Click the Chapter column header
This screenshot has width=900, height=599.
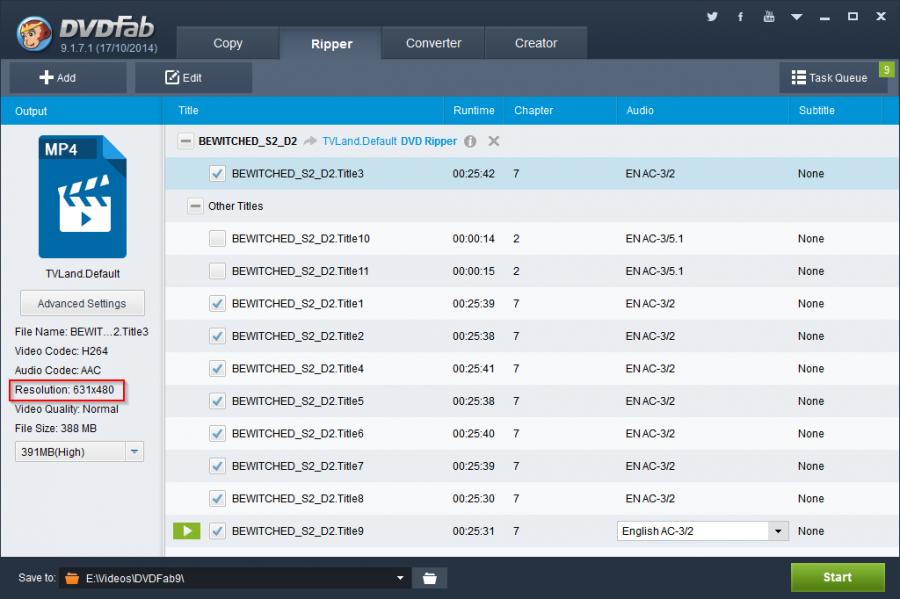point(533,111)
